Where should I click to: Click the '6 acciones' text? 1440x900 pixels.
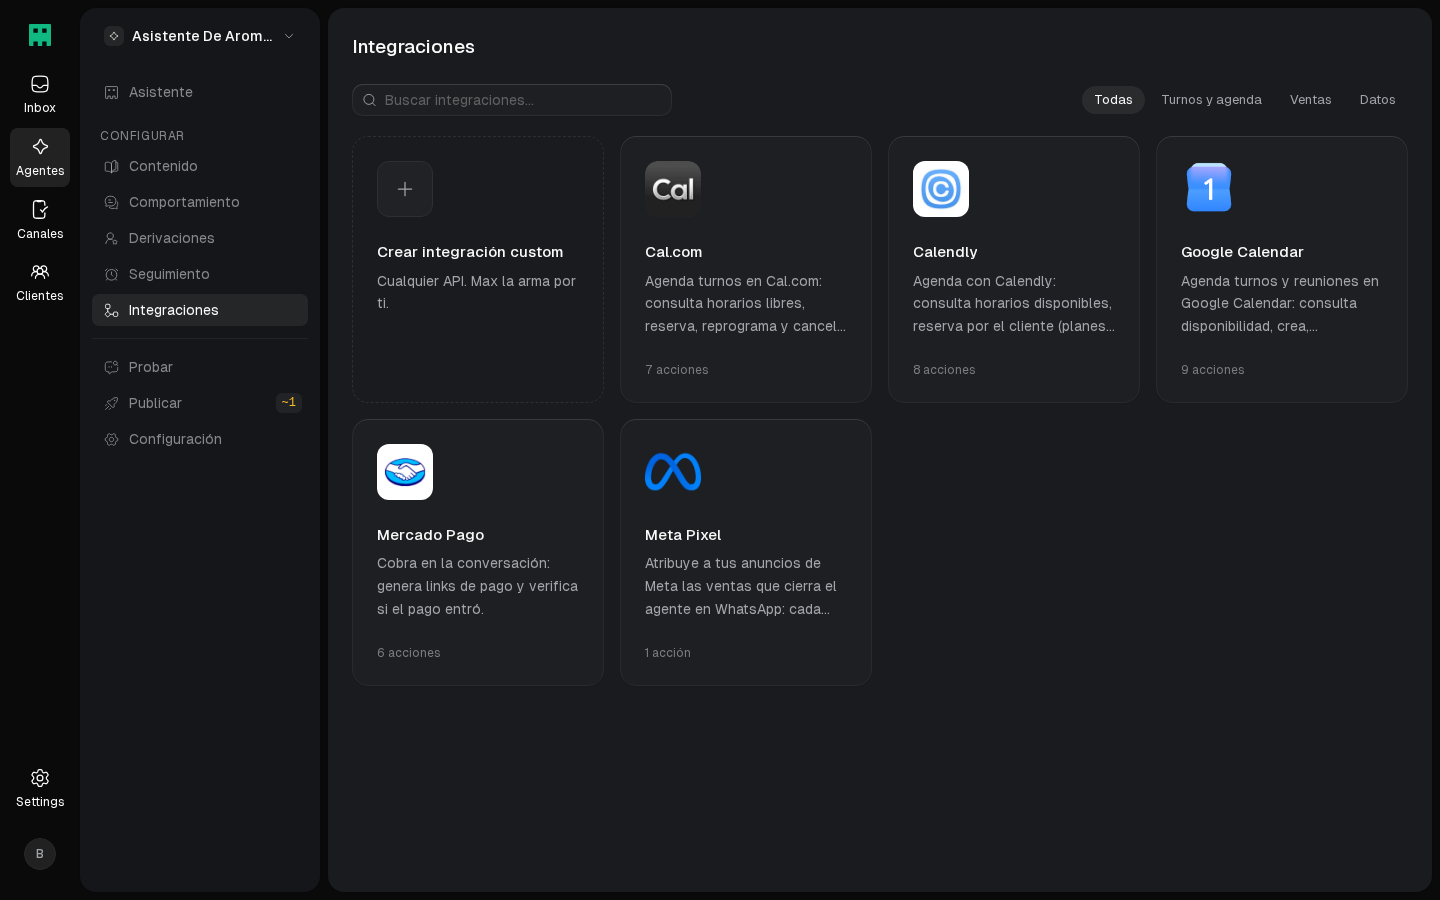tap(409, 653)
